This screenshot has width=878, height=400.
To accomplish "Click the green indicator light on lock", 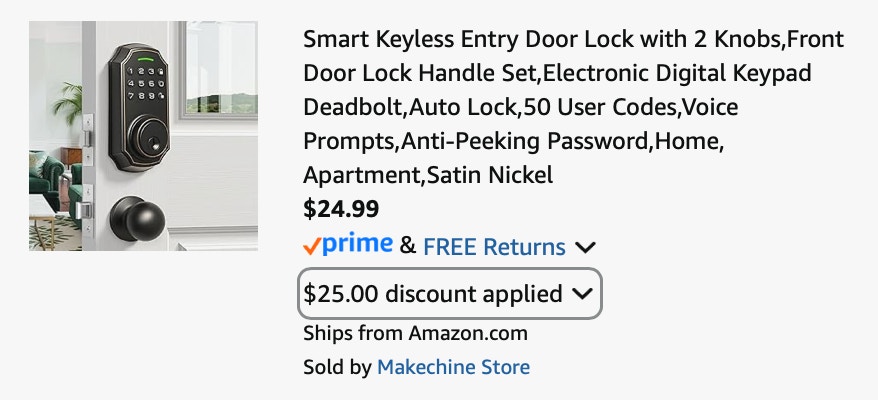I will (x=146, y=58).
